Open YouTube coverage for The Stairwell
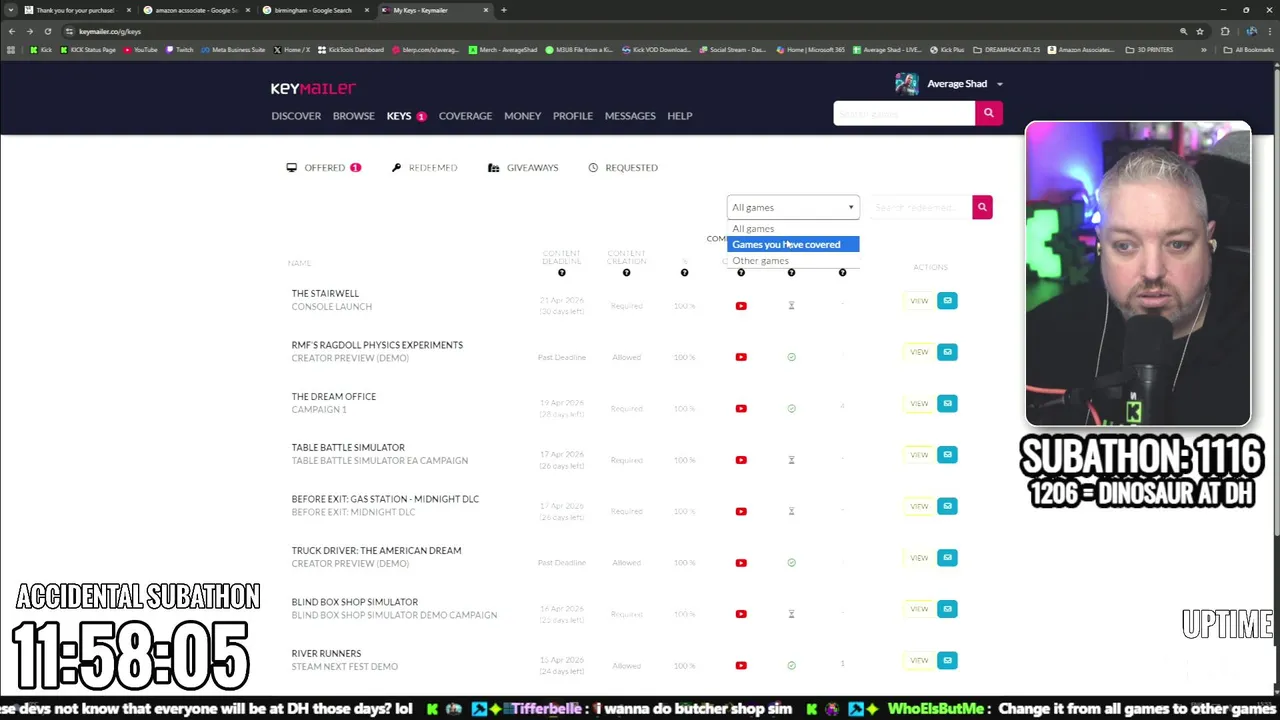The width and height of the screenshot is (1280, 720). (x=741, y=306)
